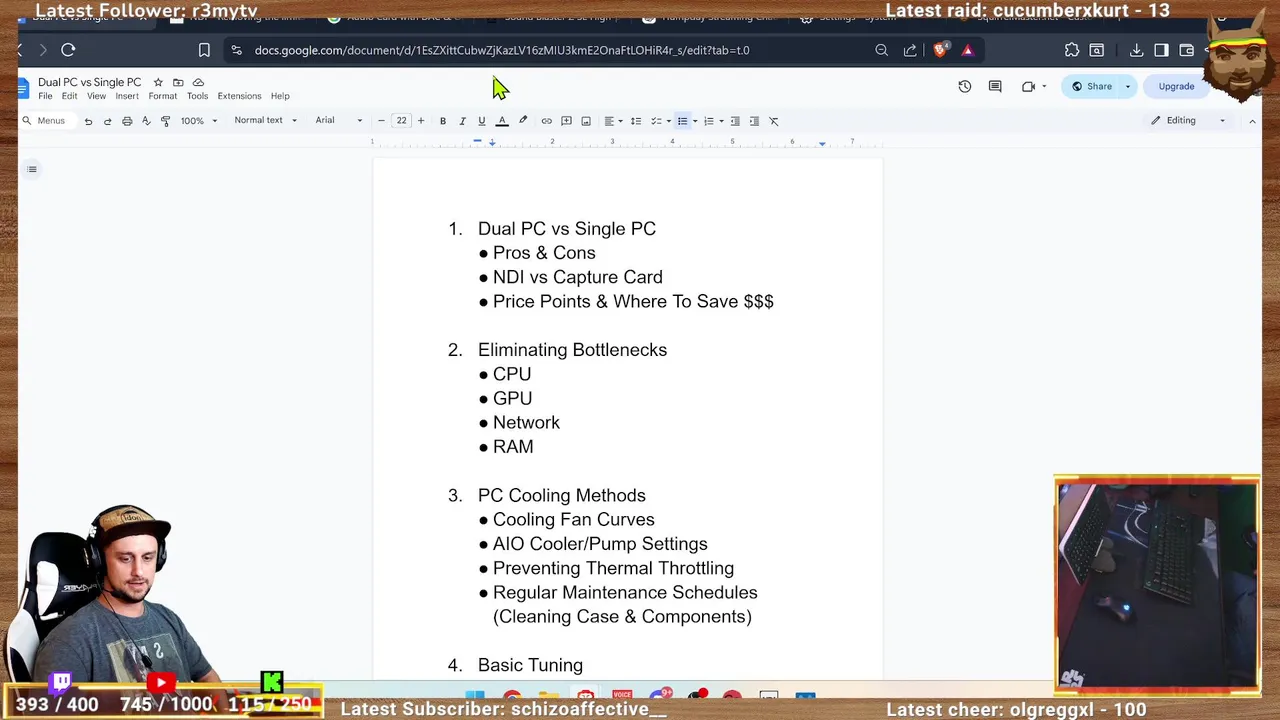This screenshot has width=1280, height=720.
Task: Click the Upgrade button
Action: tap(1176, 86)
